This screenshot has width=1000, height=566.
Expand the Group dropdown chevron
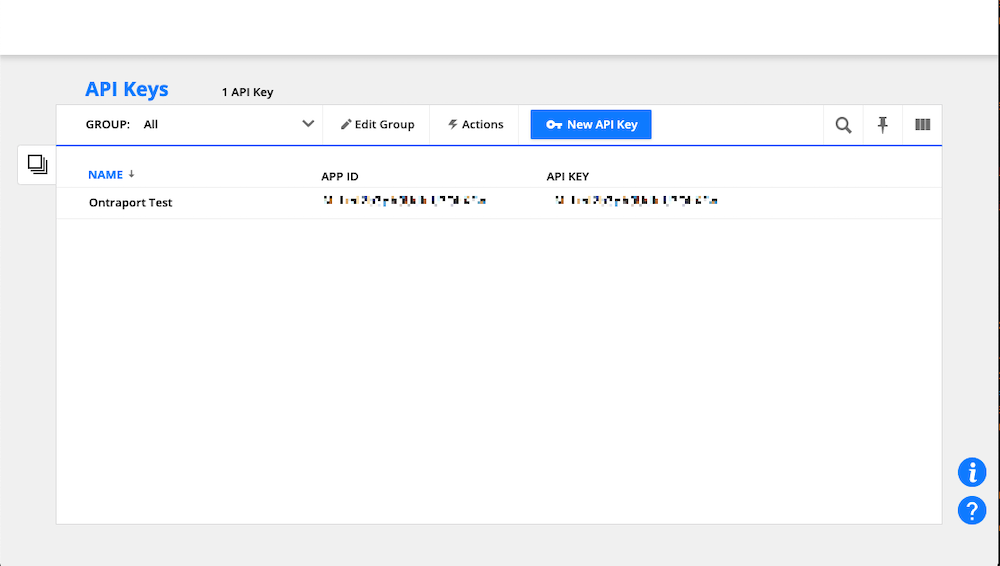click(308, 125)
